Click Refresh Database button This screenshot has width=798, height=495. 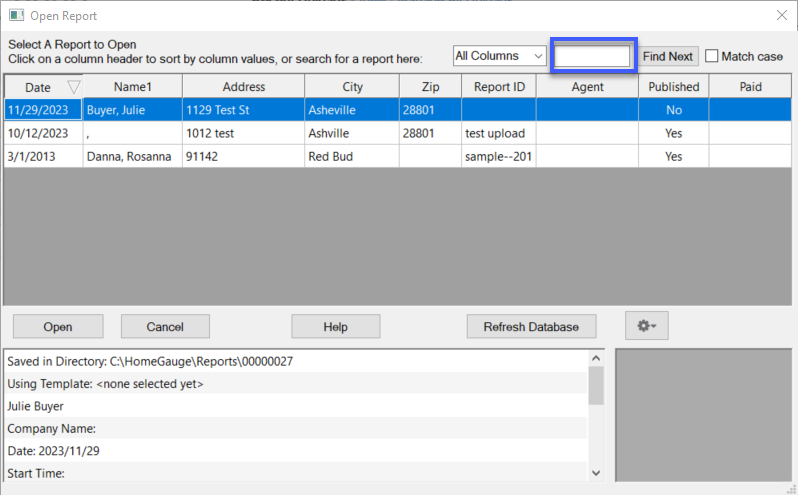point(531,327)
